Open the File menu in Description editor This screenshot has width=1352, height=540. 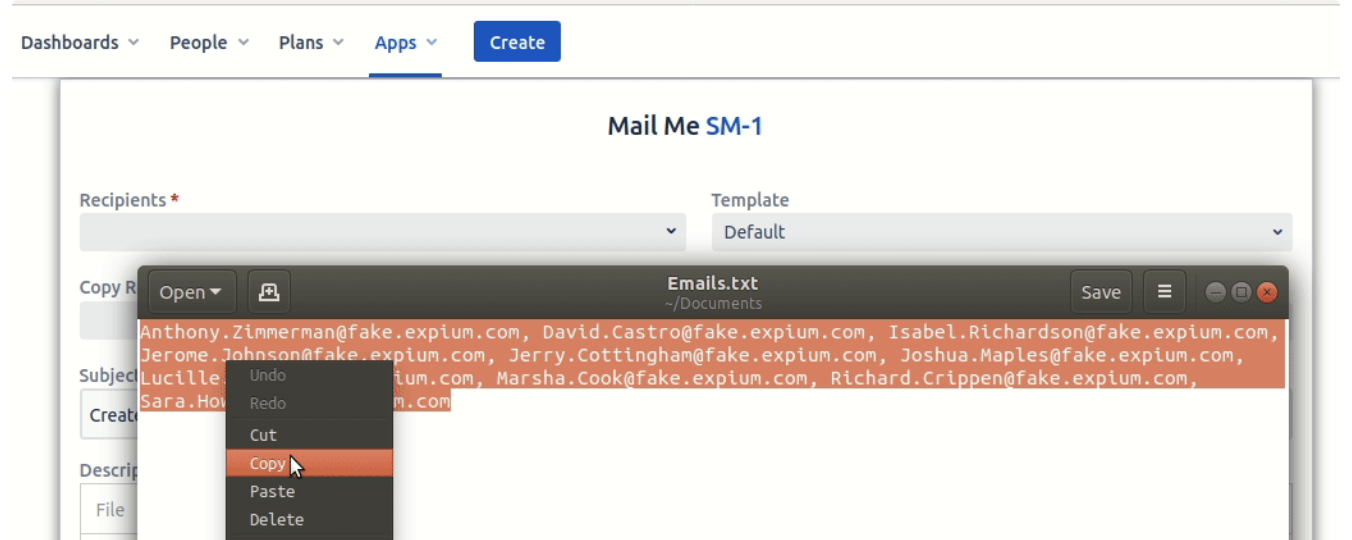point(110,510)
